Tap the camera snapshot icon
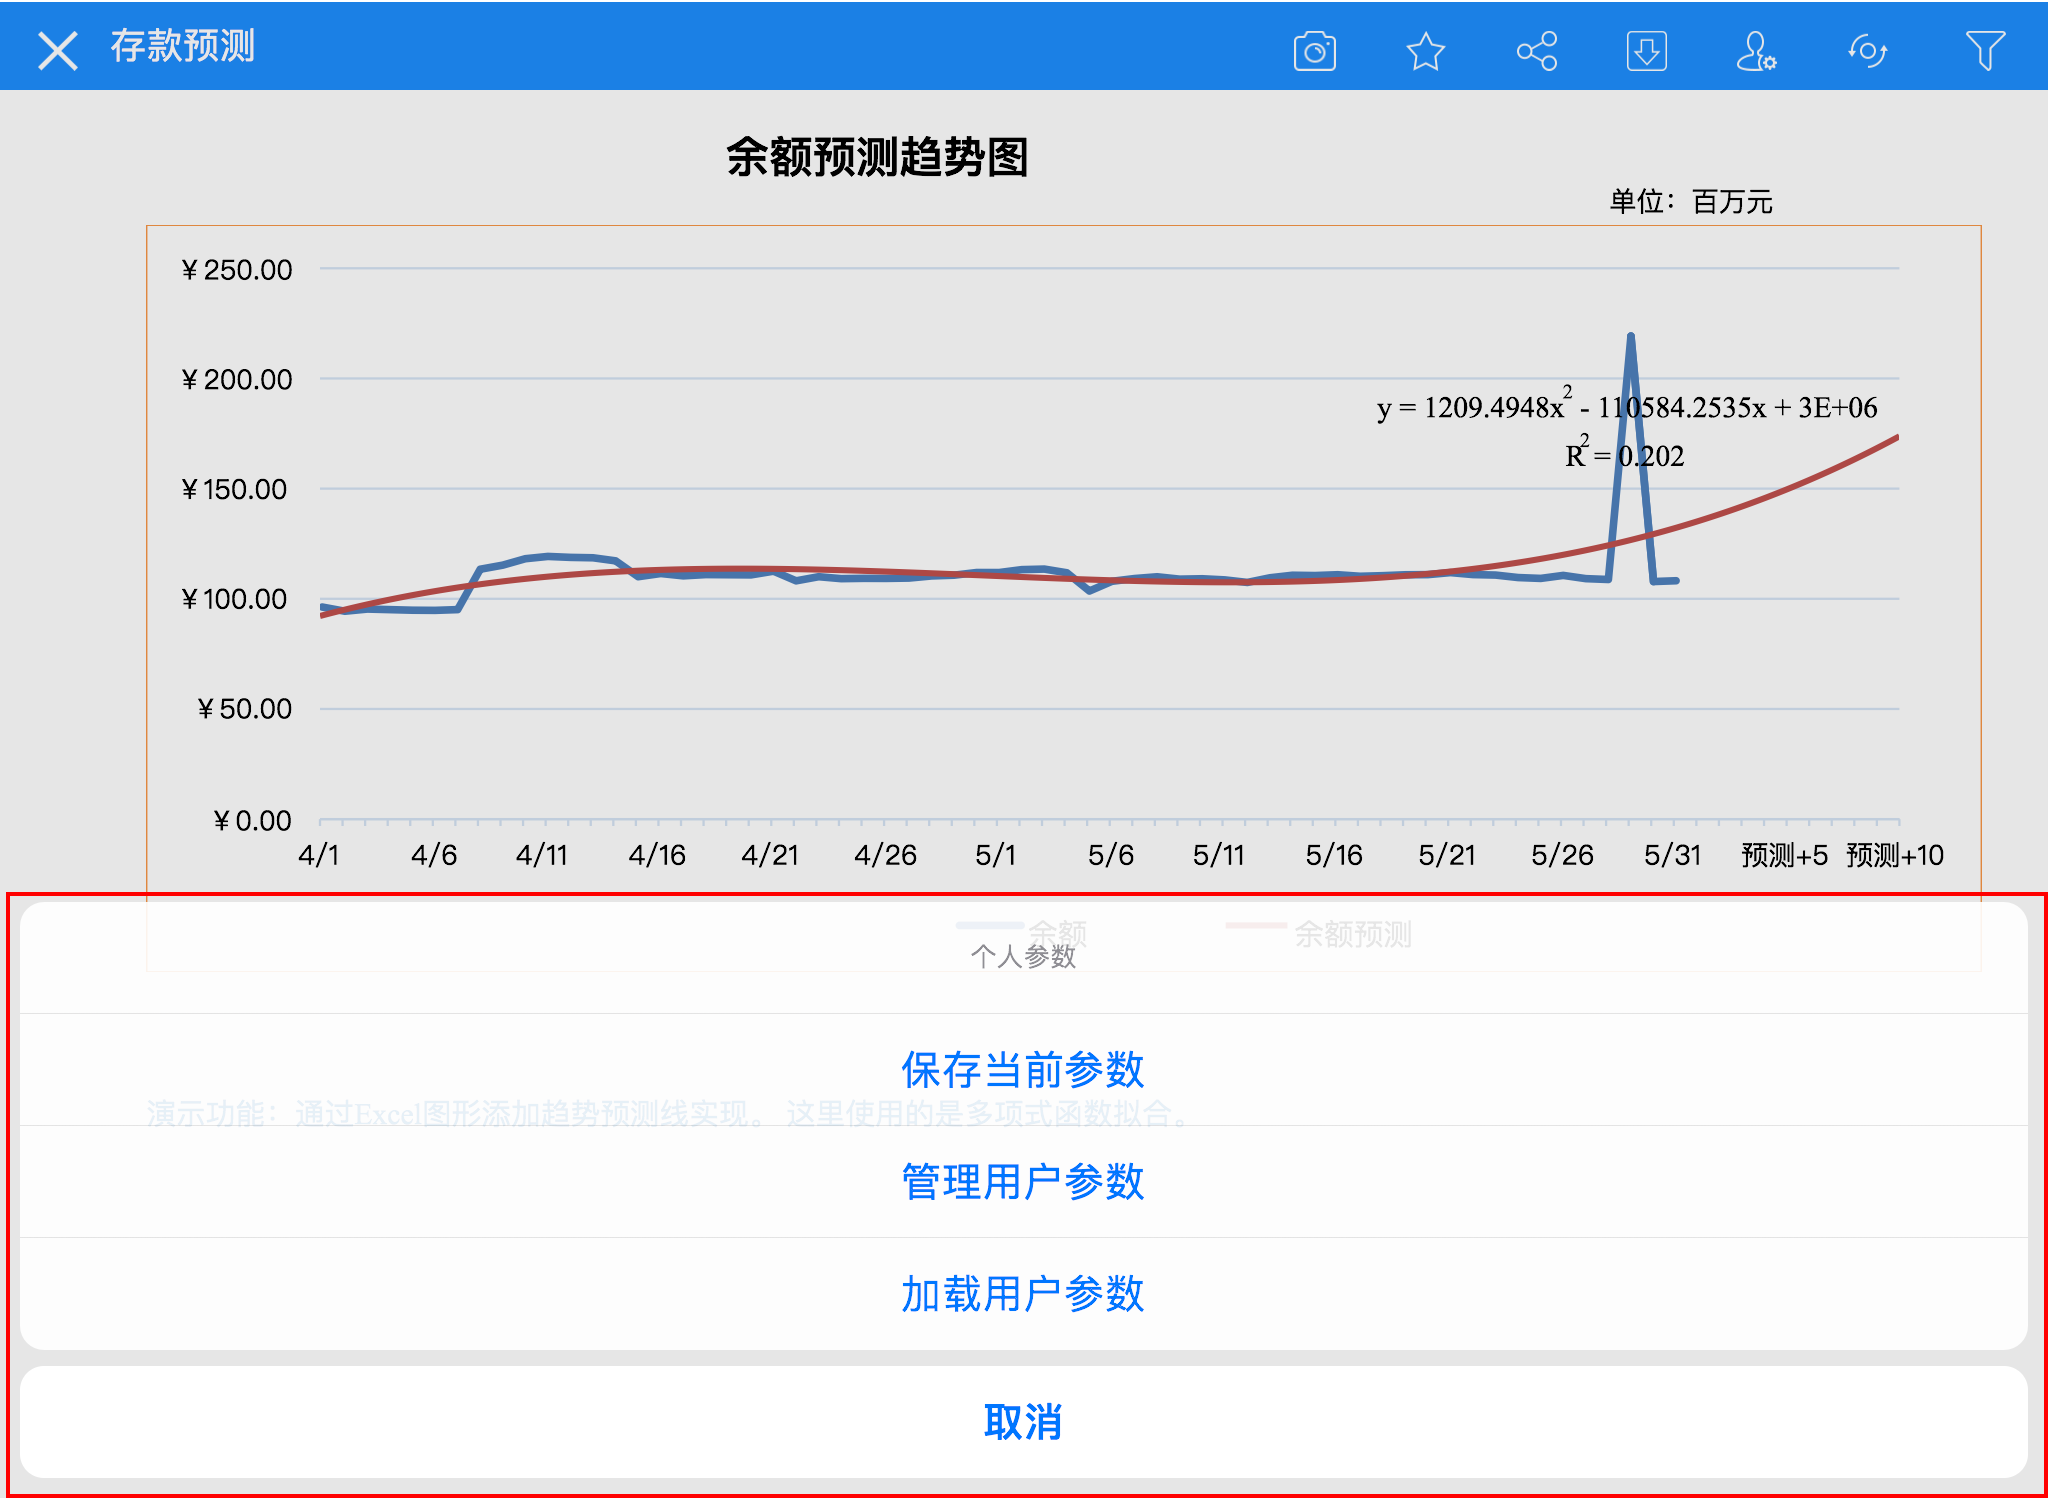This screenshot has height=1498, width=2048. [1314, 51]
